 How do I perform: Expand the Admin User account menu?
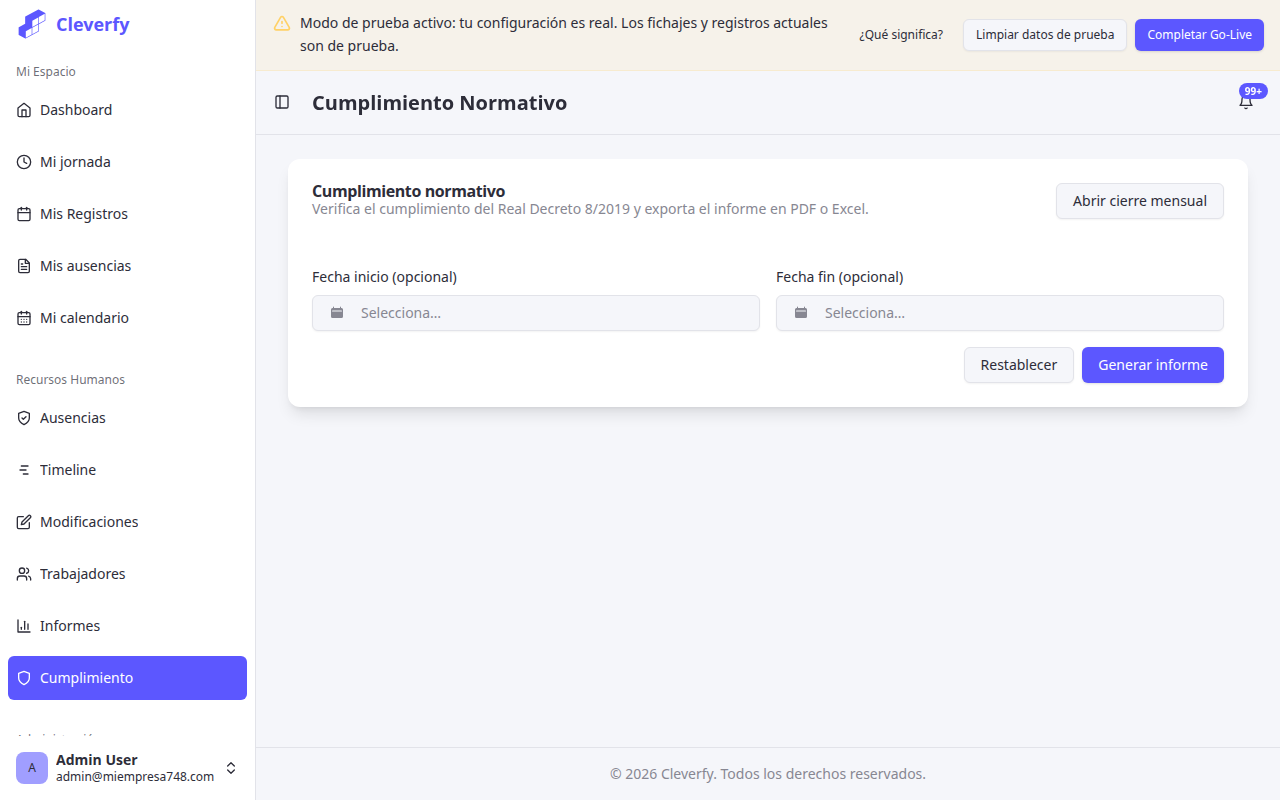click(x=231, y=767)
